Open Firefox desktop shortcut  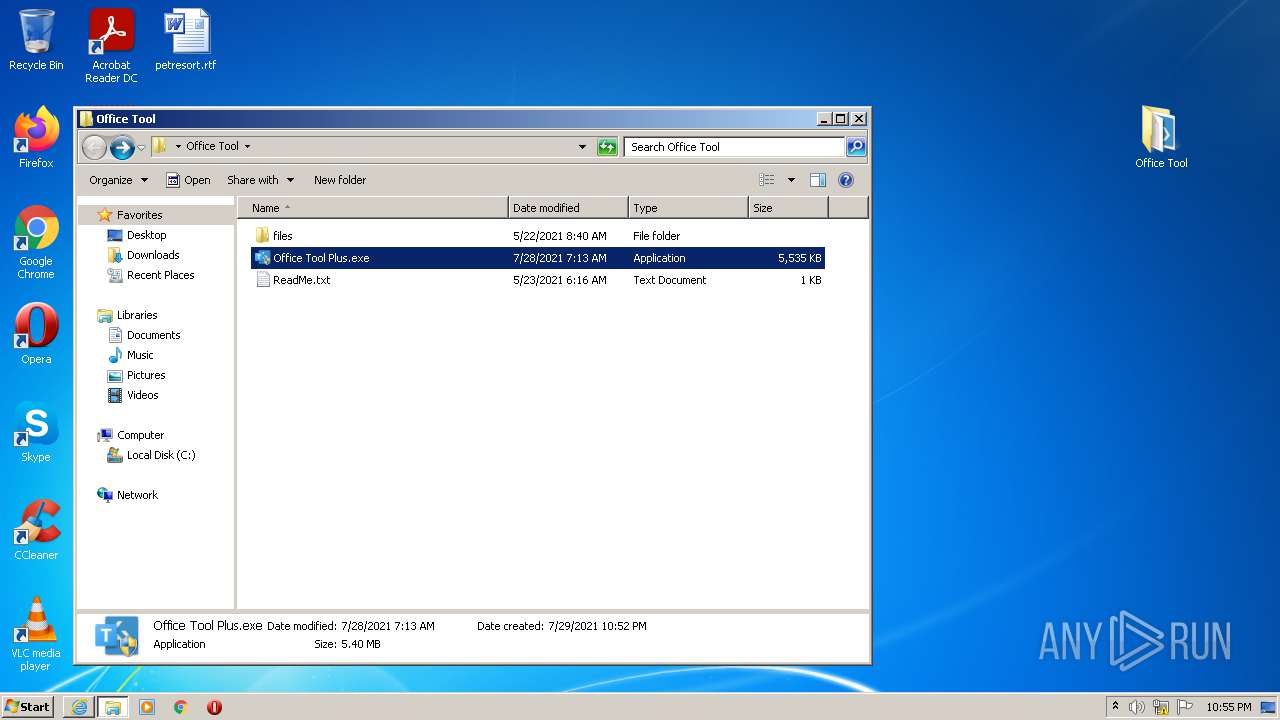coord(36,137)
